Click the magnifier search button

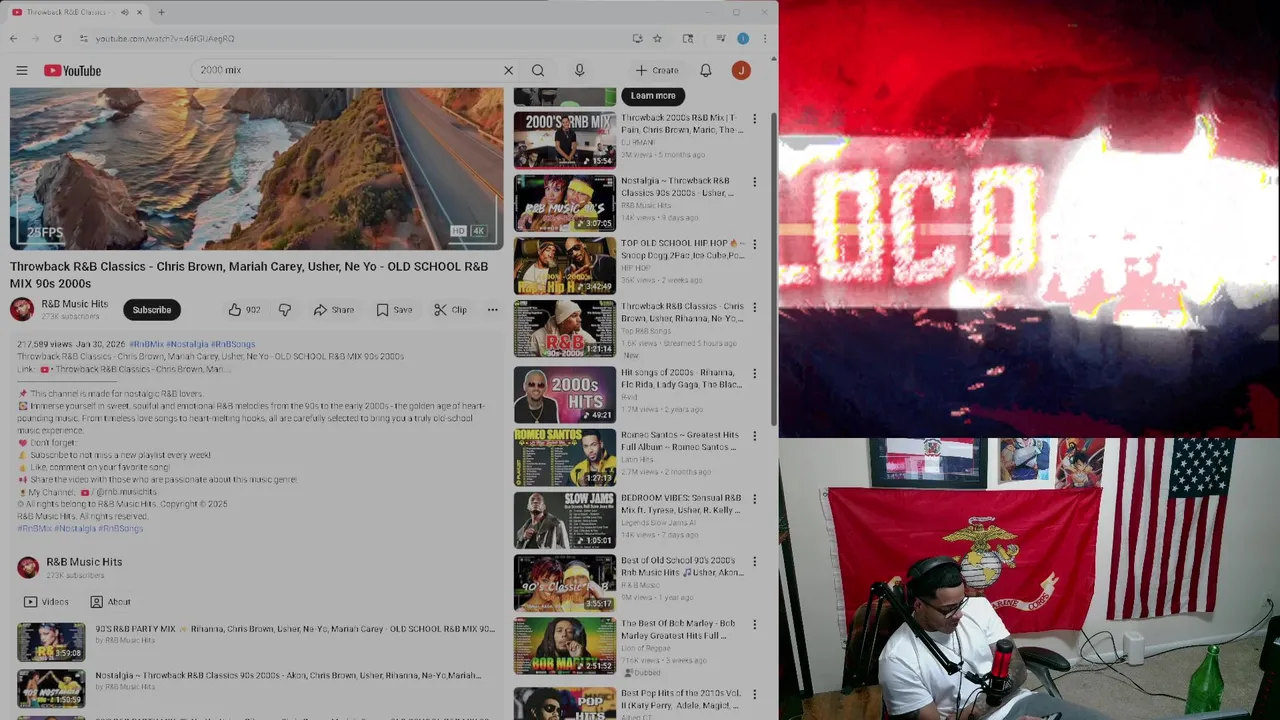point(538,70)
